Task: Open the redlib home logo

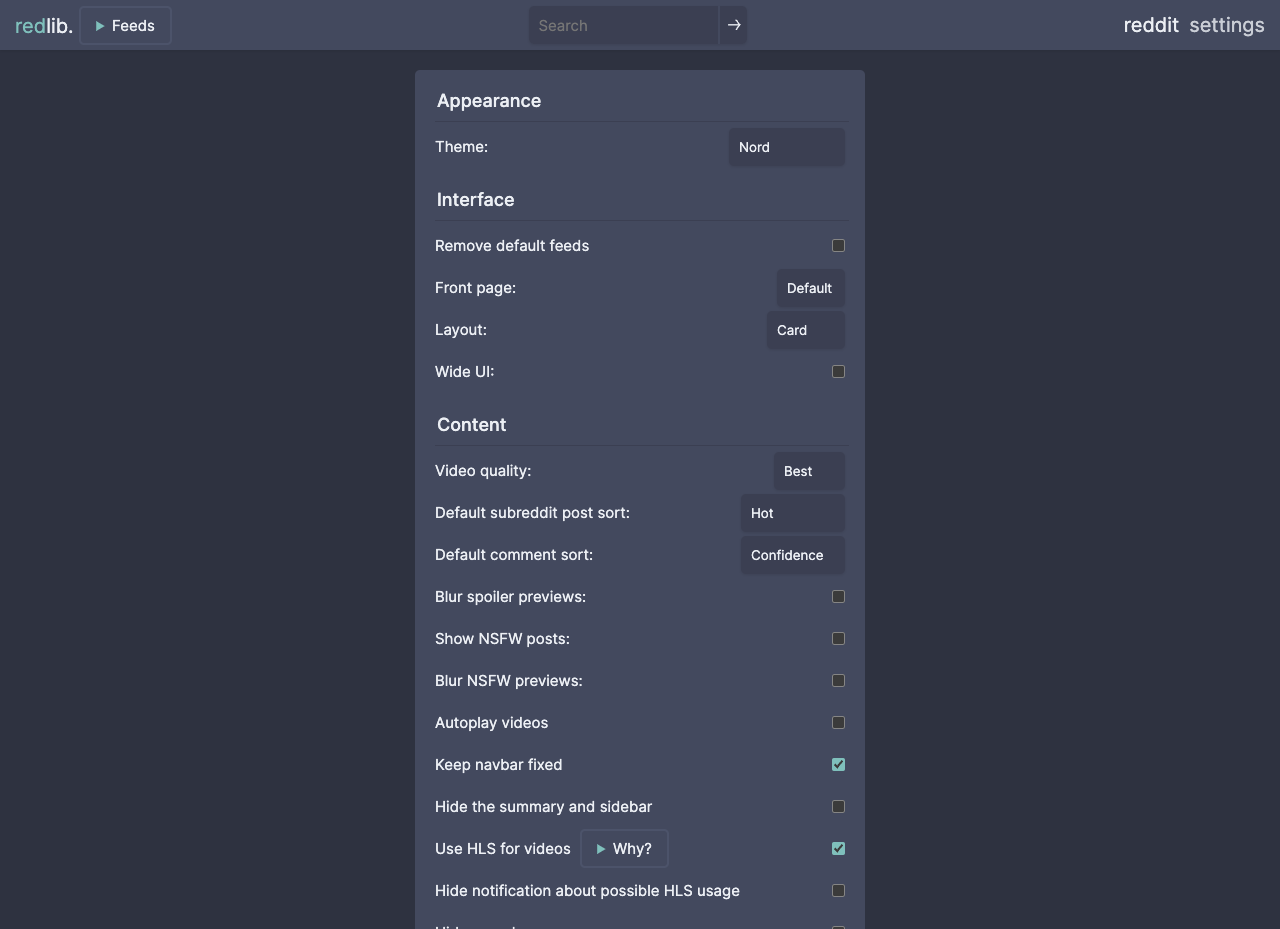Action: pos(44,26)
